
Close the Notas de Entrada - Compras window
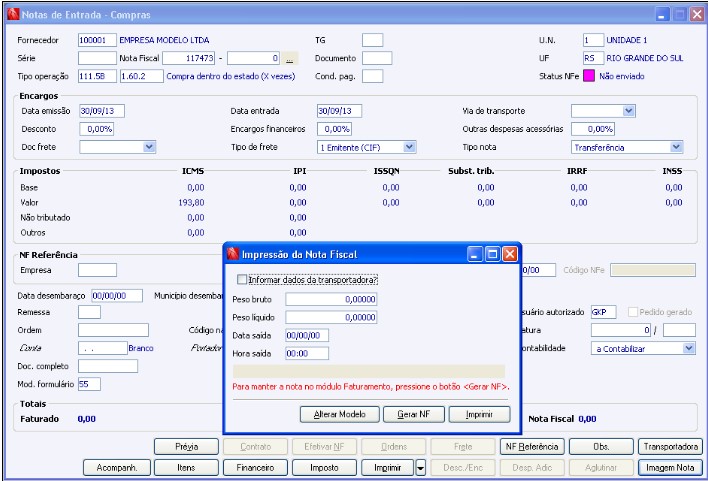[x=697, y=14]
